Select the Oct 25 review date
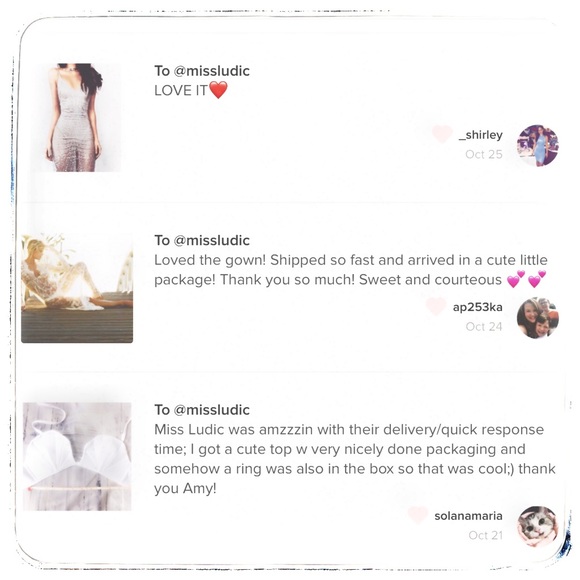 pyautogui.click(x=484, y=154)
